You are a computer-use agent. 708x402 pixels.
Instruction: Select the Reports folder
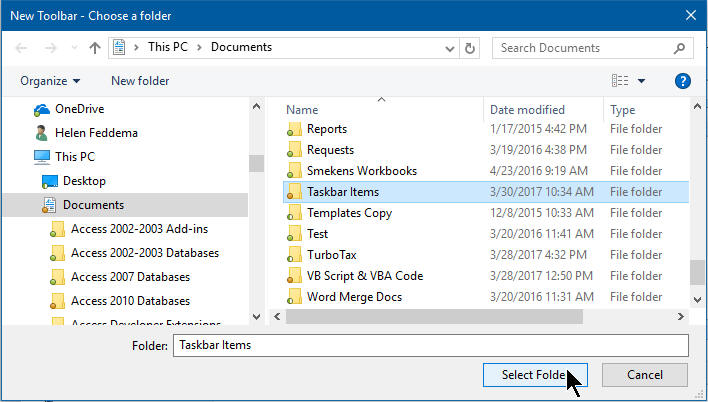(327, 129)
